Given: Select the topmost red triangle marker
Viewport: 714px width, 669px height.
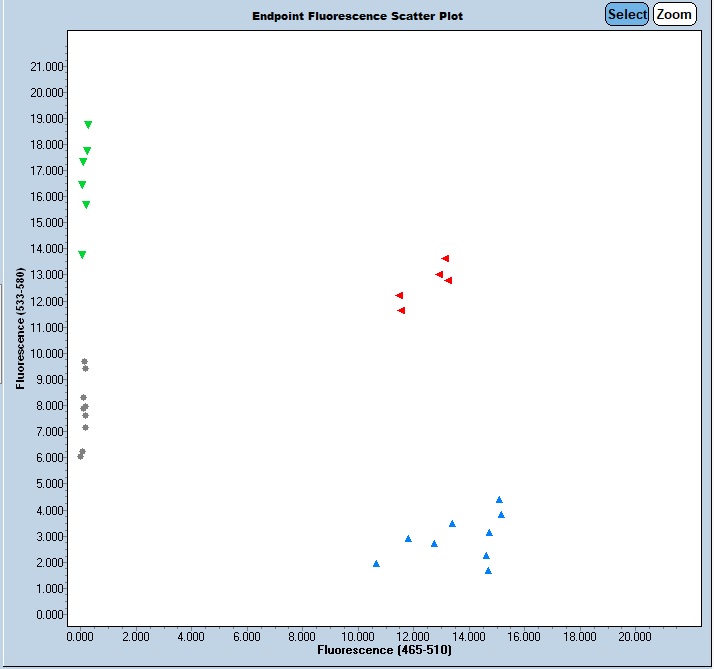Looking at the screenshot, I should click(x=445, y=259).
